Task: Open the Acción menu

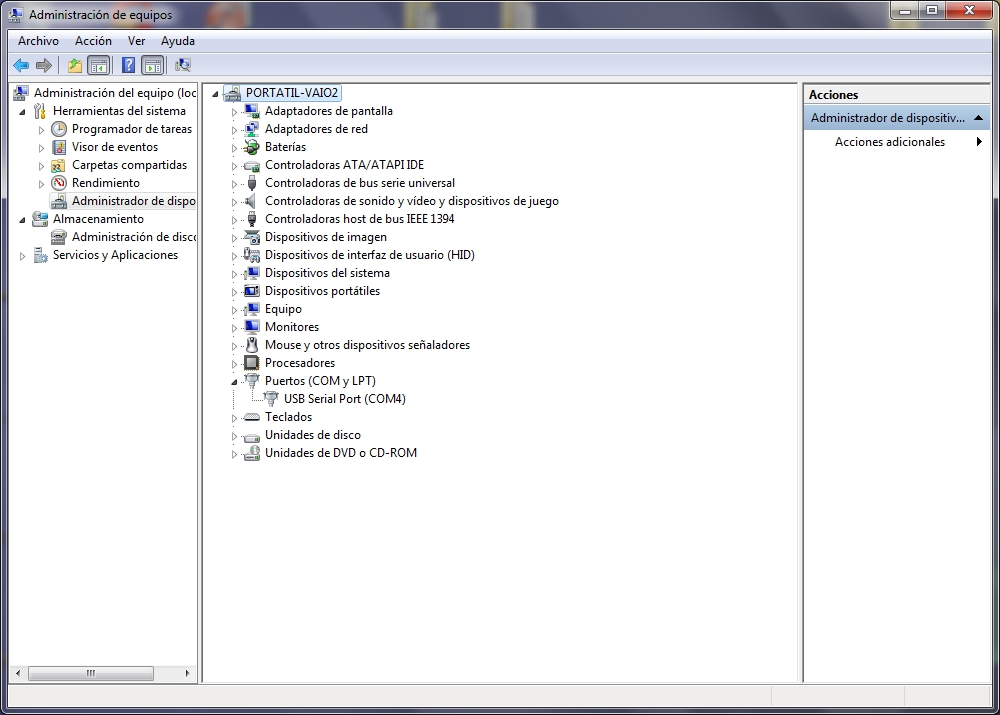Action: (x=93, y=41)
